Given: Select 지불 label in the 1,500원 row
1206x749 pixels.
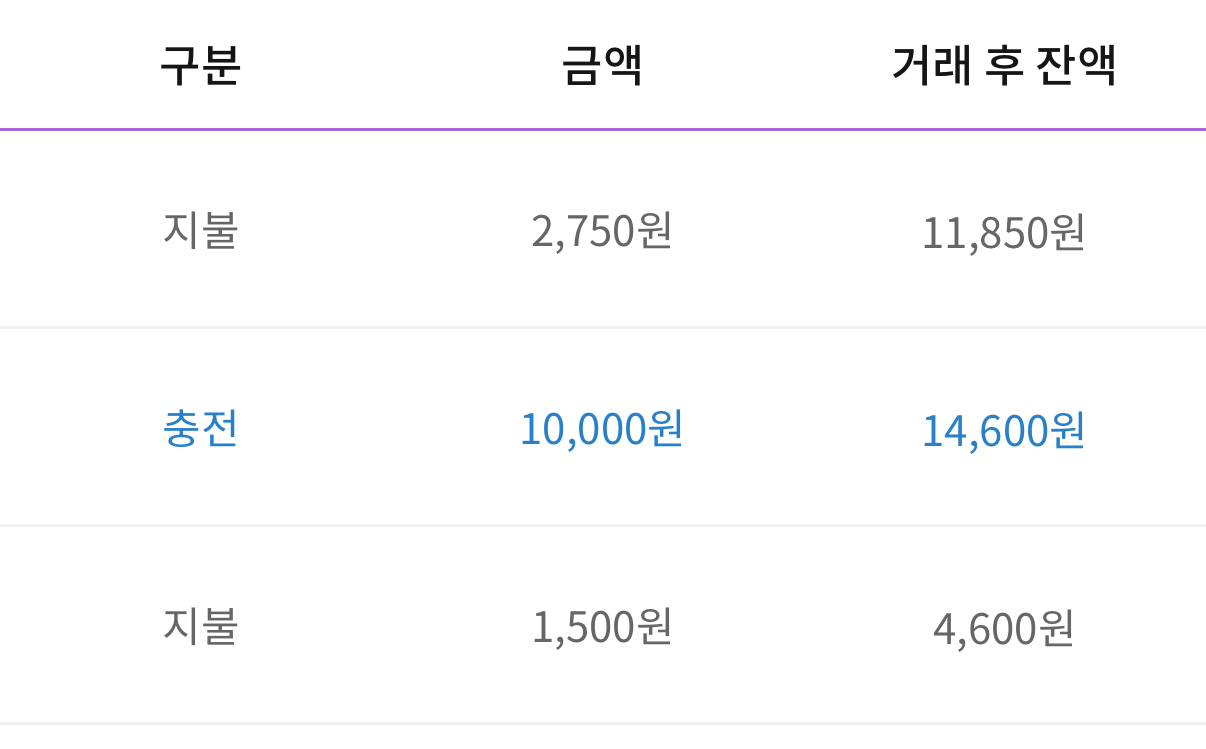Looking at the screenshot, I should 200,627.
